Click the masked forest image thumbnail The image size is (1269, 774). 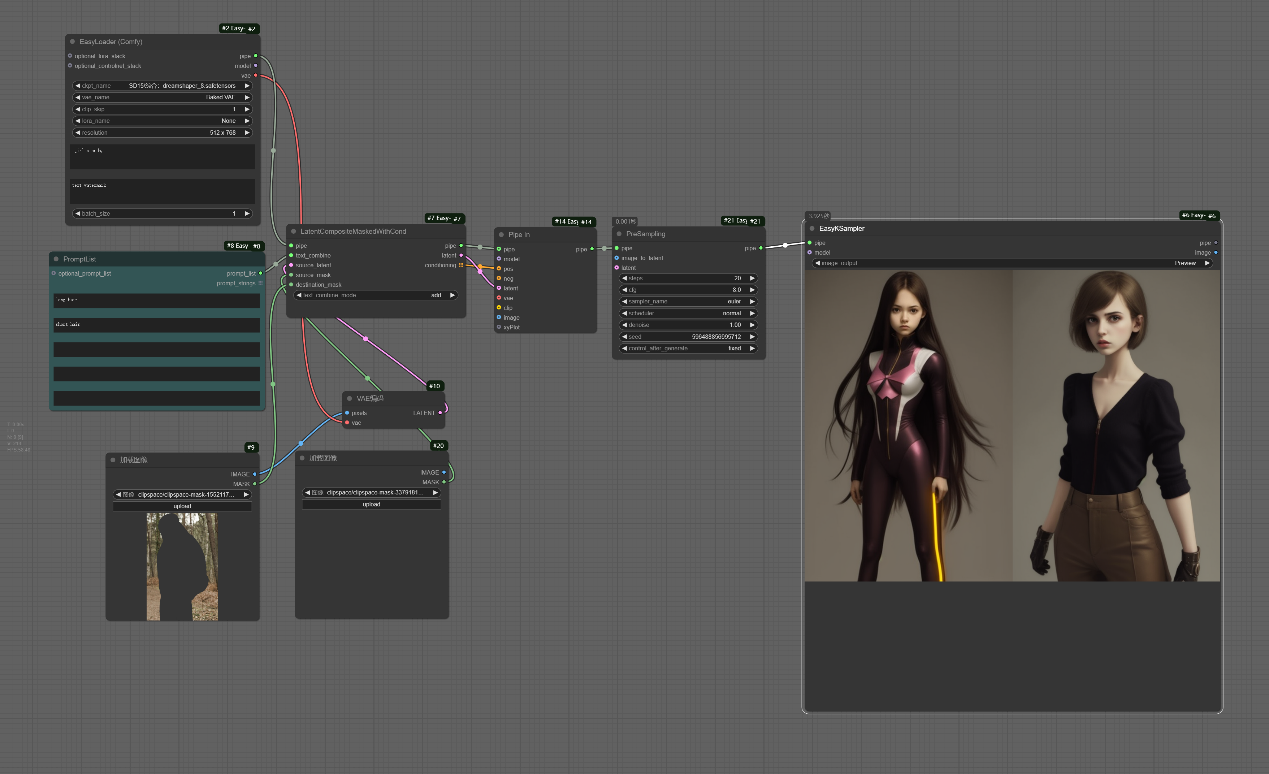coord(182,566)
